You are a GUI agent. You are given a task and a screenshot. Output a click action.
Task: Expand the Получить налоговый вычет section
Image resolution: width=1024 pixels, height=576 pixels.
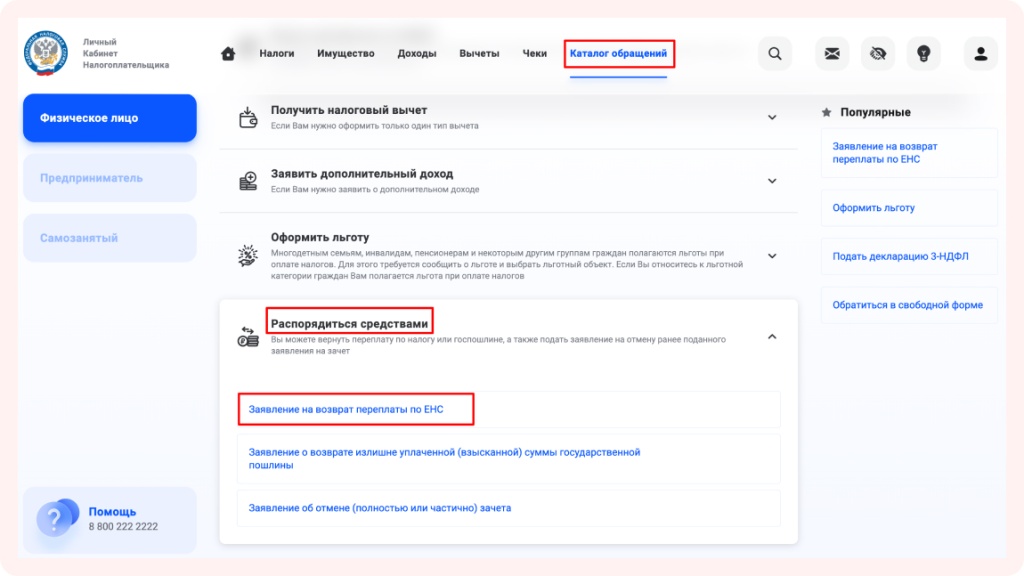772,118
